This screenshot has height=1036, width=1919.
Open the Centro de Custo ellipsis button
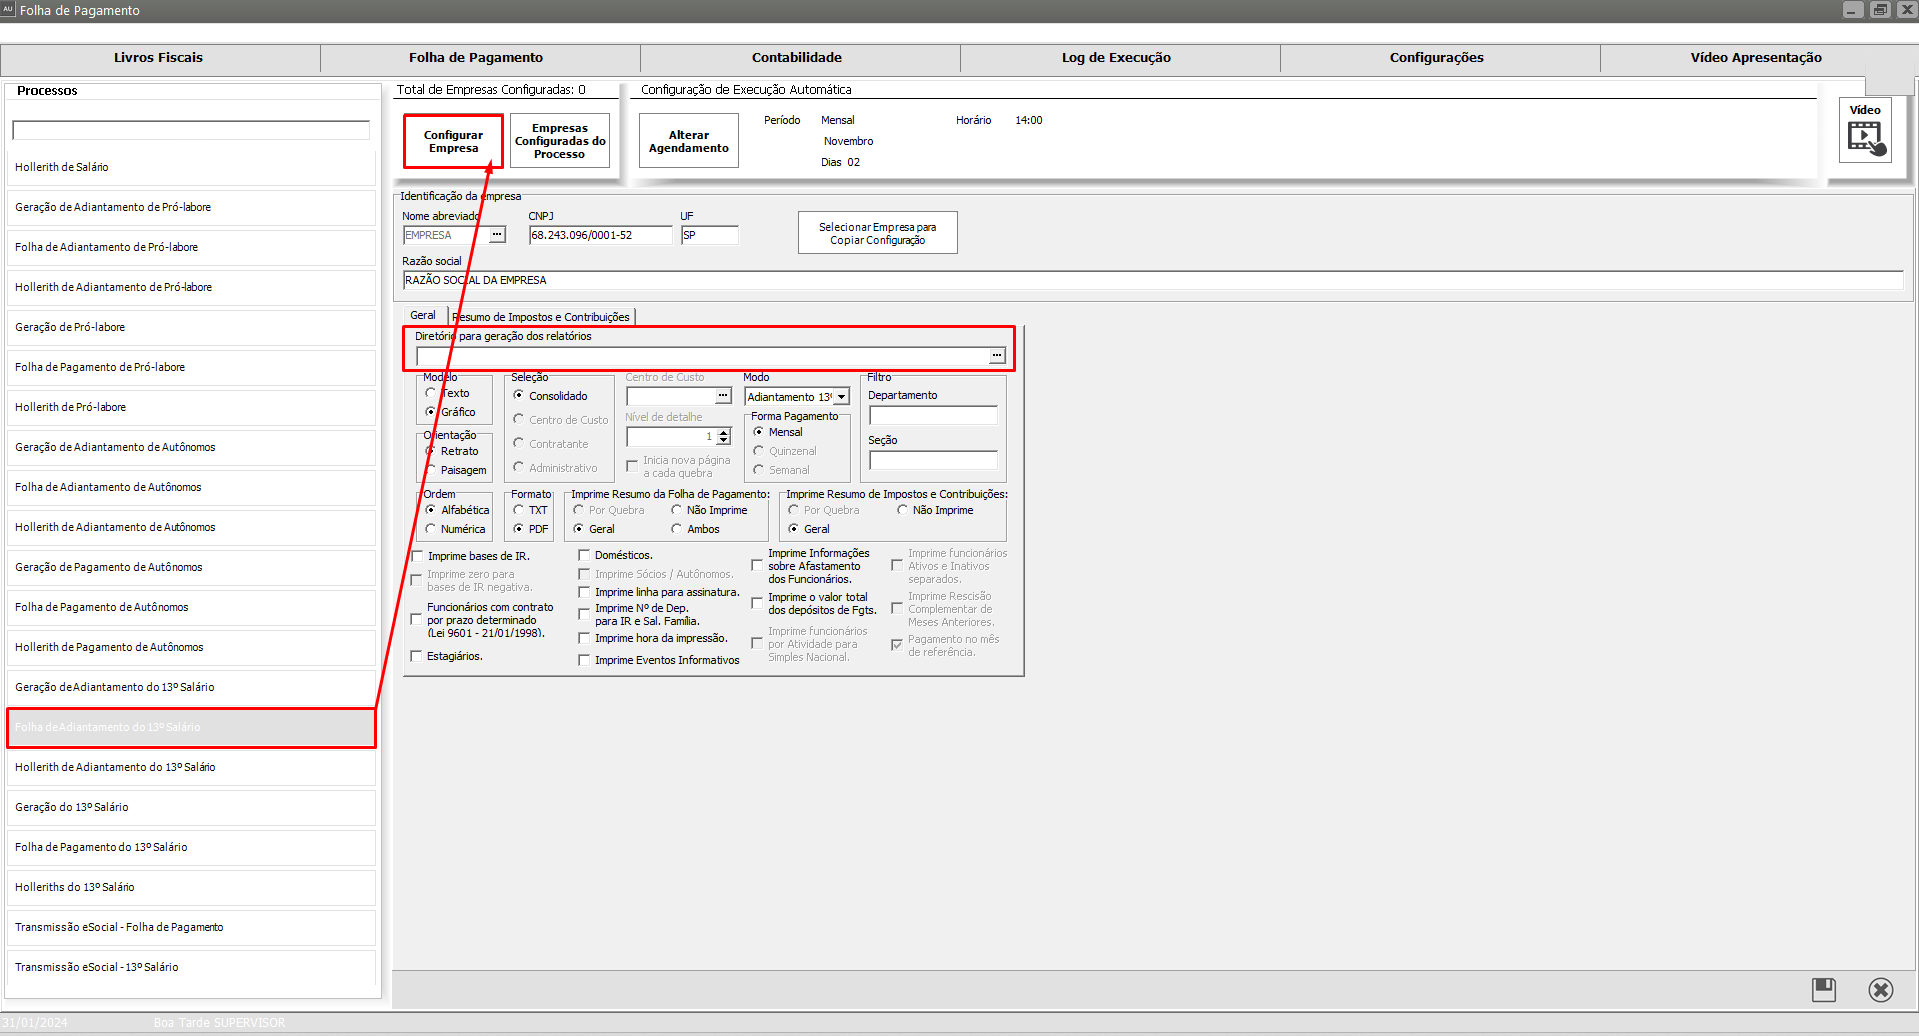point(723,397)
